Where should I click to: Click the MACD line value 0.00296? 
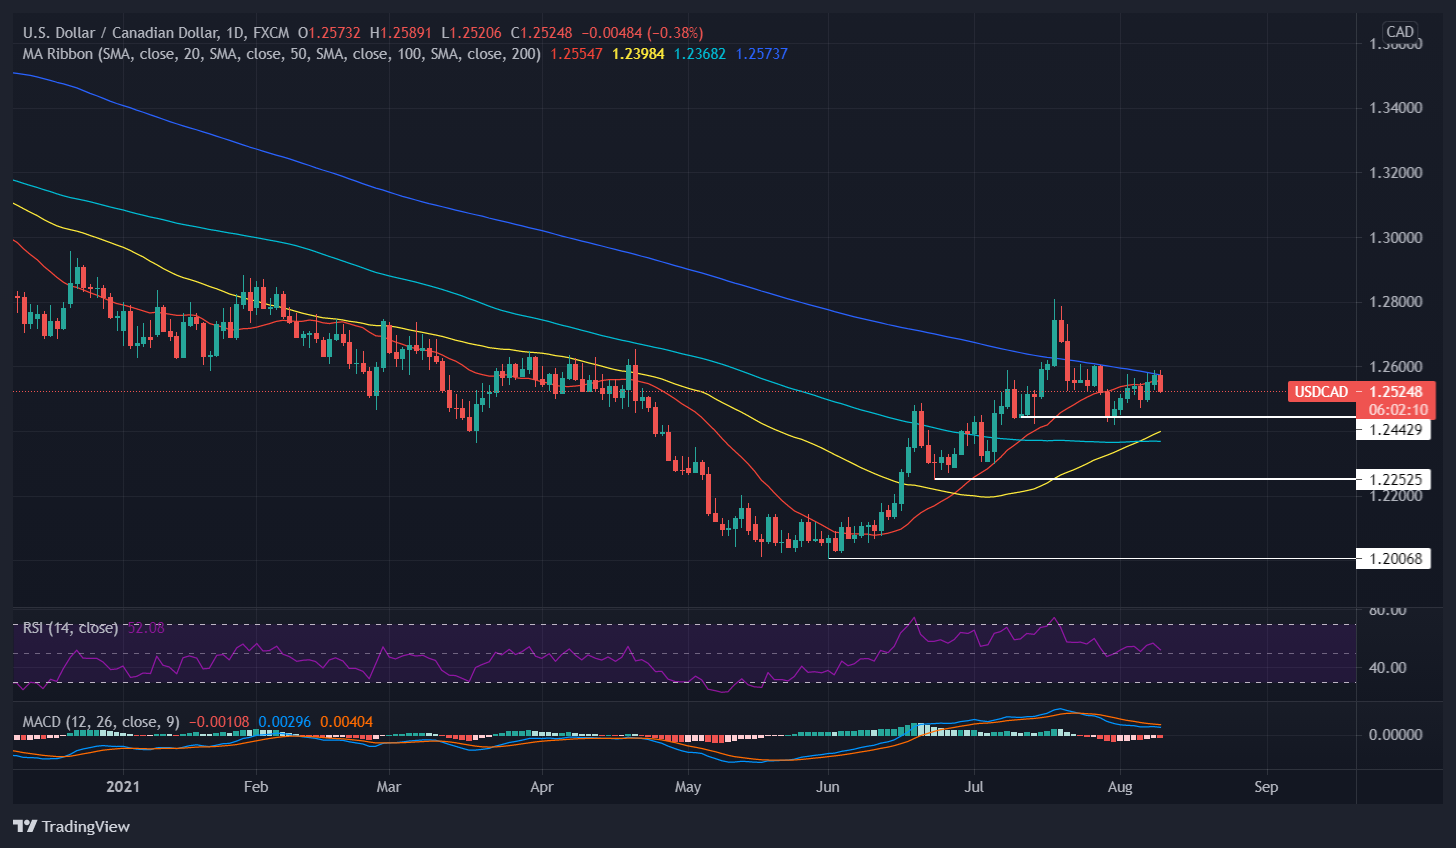(x=285, y=722)
